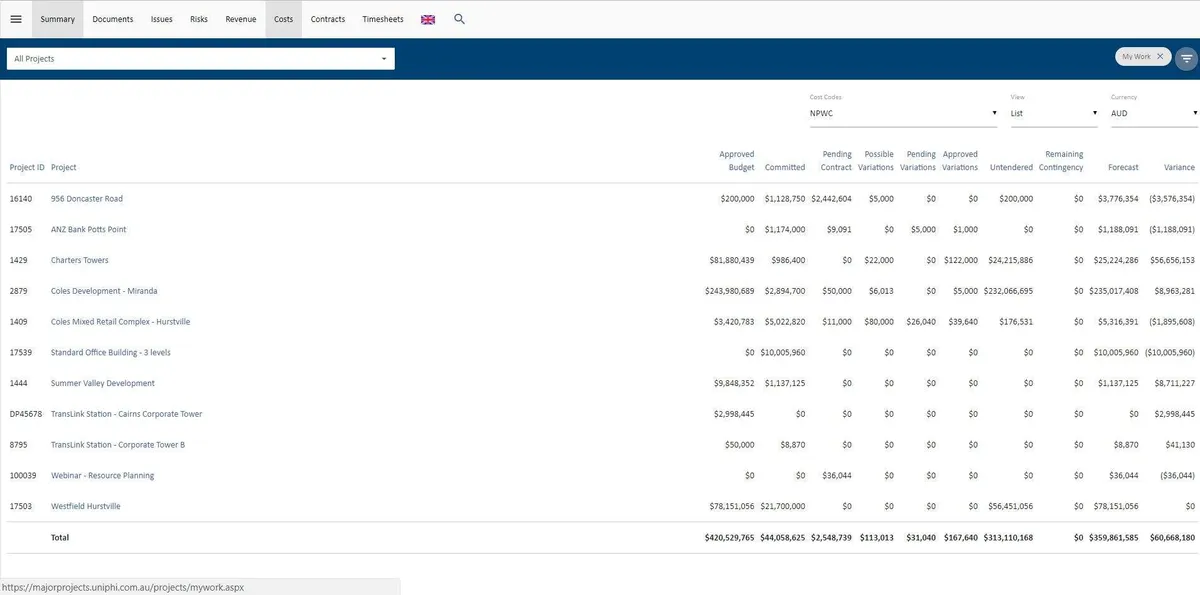Click pending contract value $2,442,604

click(x=832, y=199)
